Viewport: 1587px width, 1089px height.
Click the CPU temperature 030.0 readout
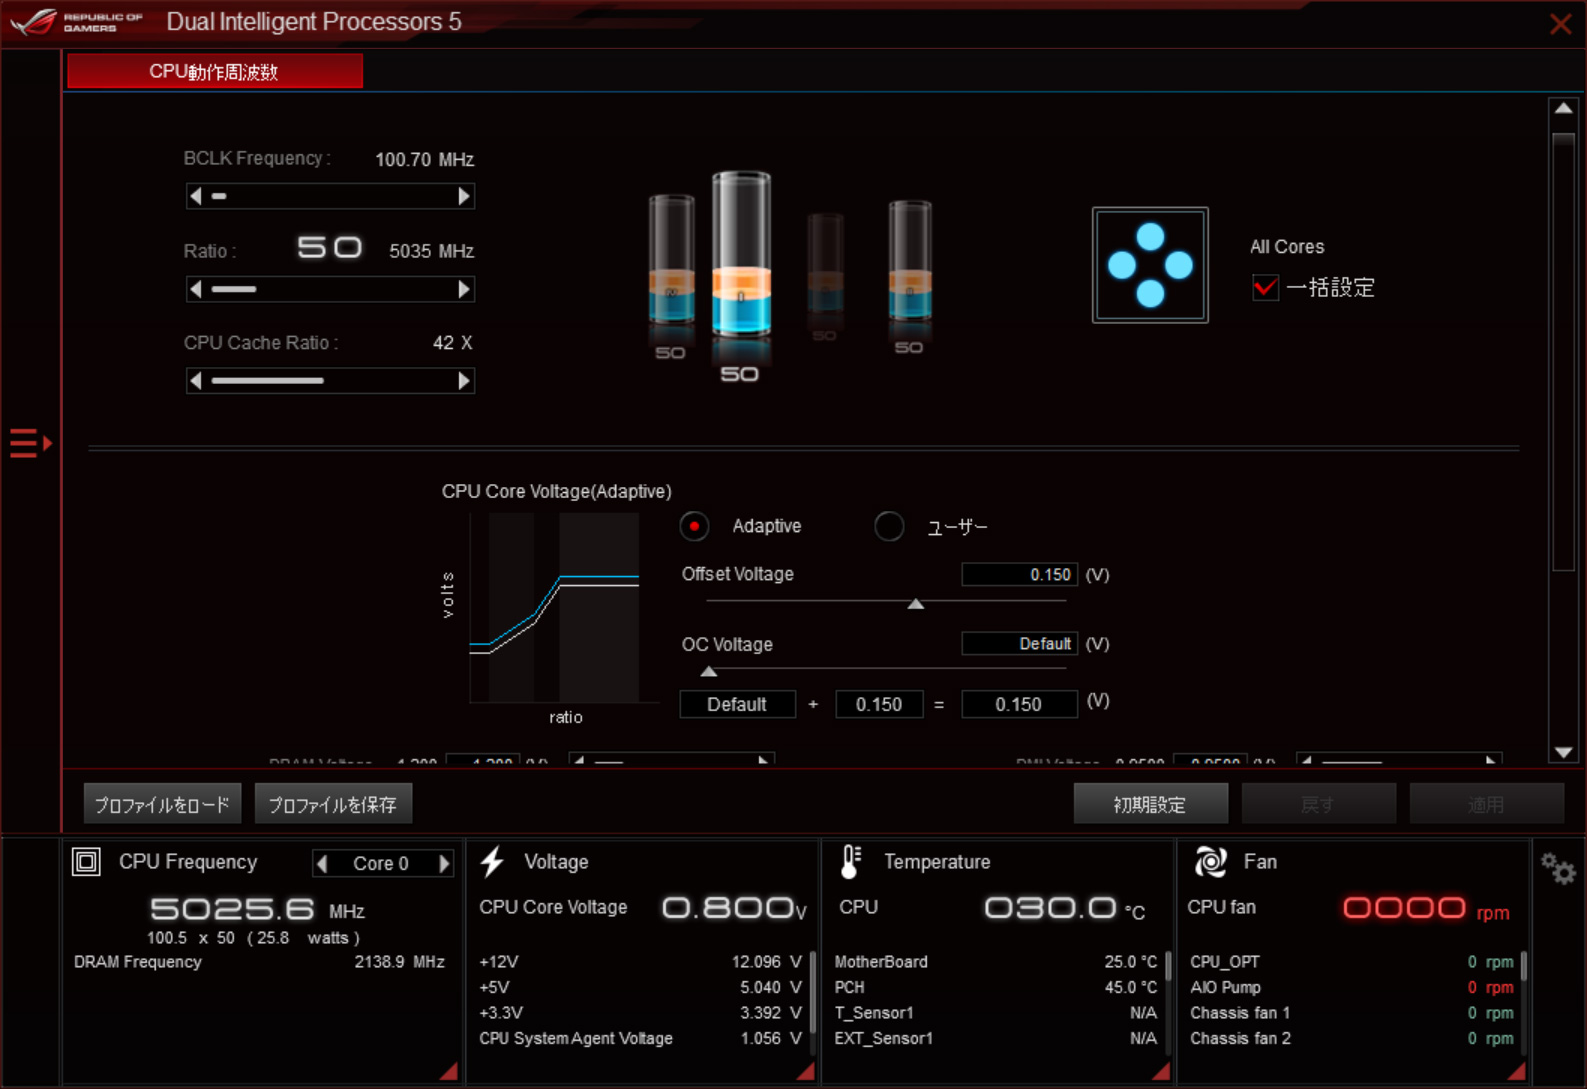pyautogui.click(x=1064, y=908)
